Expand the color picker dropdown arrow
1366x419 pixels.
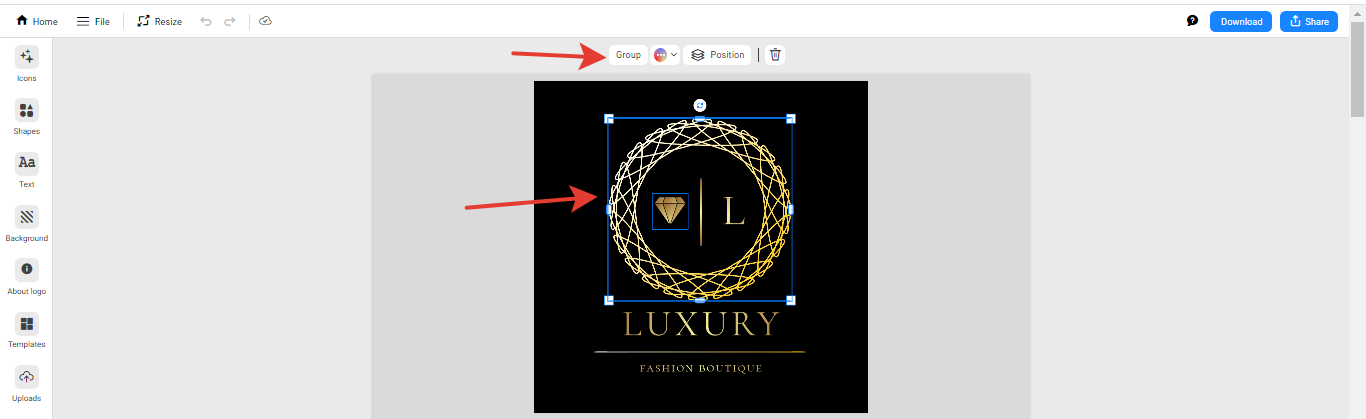(x=674, y=55)
